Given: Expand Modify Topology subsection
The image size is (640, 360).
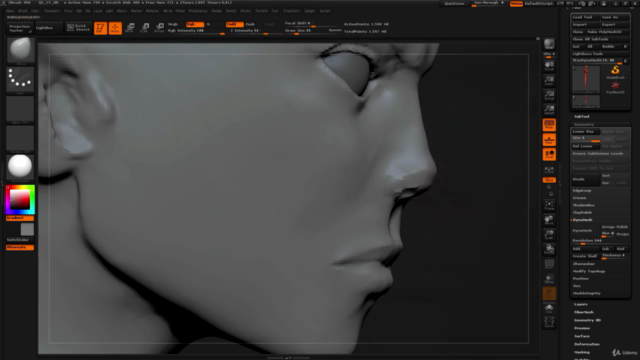Looking at the screenshot, I should [589, 271].
